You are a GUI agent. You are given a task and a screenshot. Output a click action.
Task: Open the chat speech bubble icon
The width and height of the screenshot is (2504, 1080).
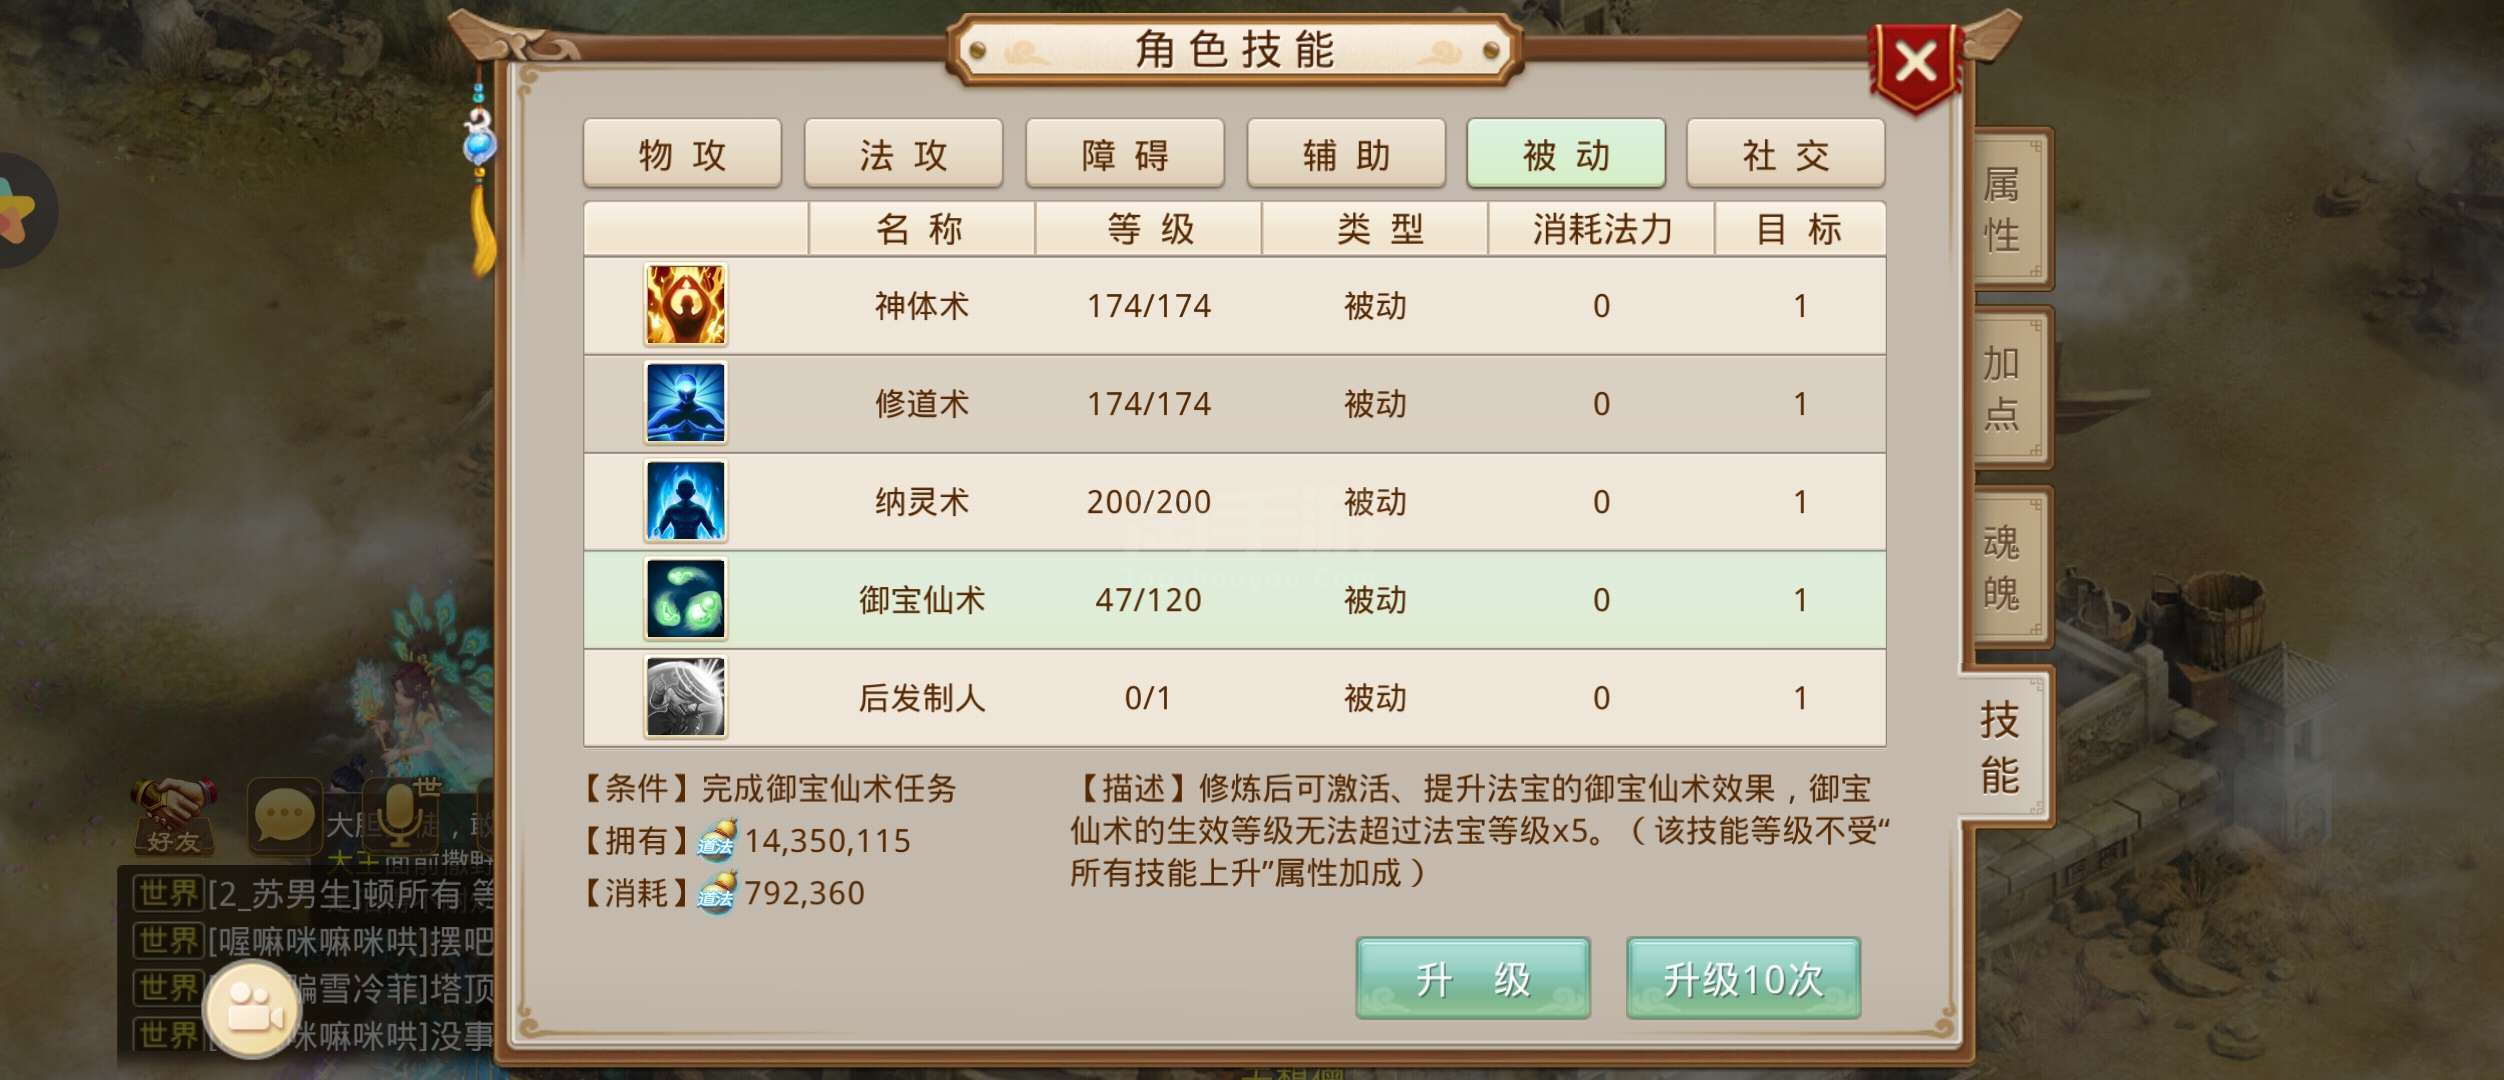click(285, 816)
